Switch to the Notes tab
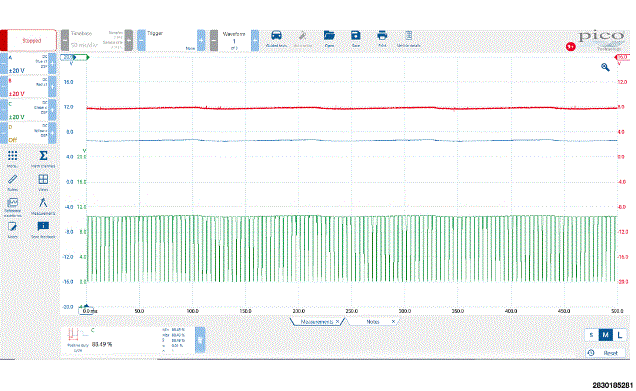Viewport: 636px width, 391px height. [373, 322]
